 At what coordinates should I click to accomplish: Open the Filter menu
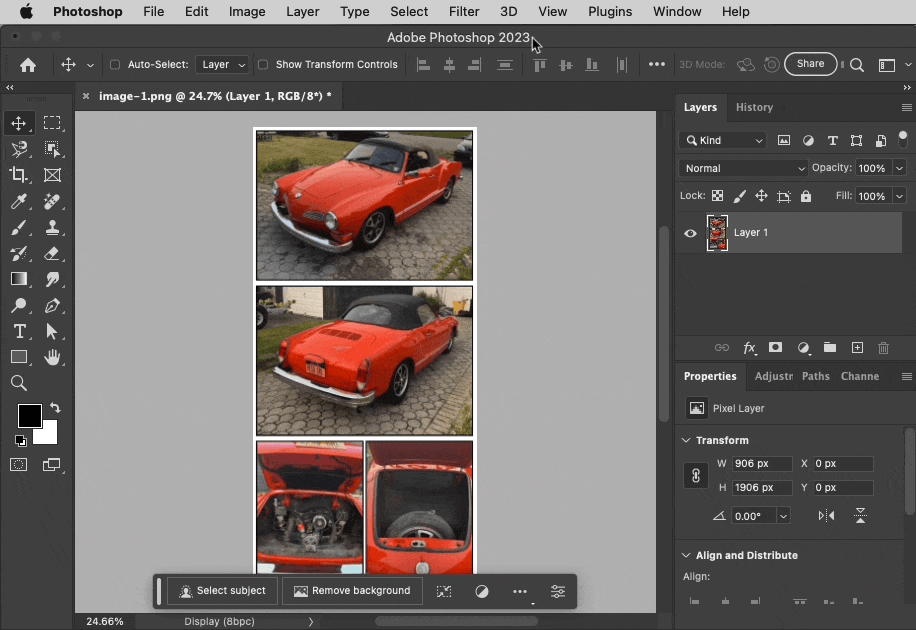click(464, 11)
